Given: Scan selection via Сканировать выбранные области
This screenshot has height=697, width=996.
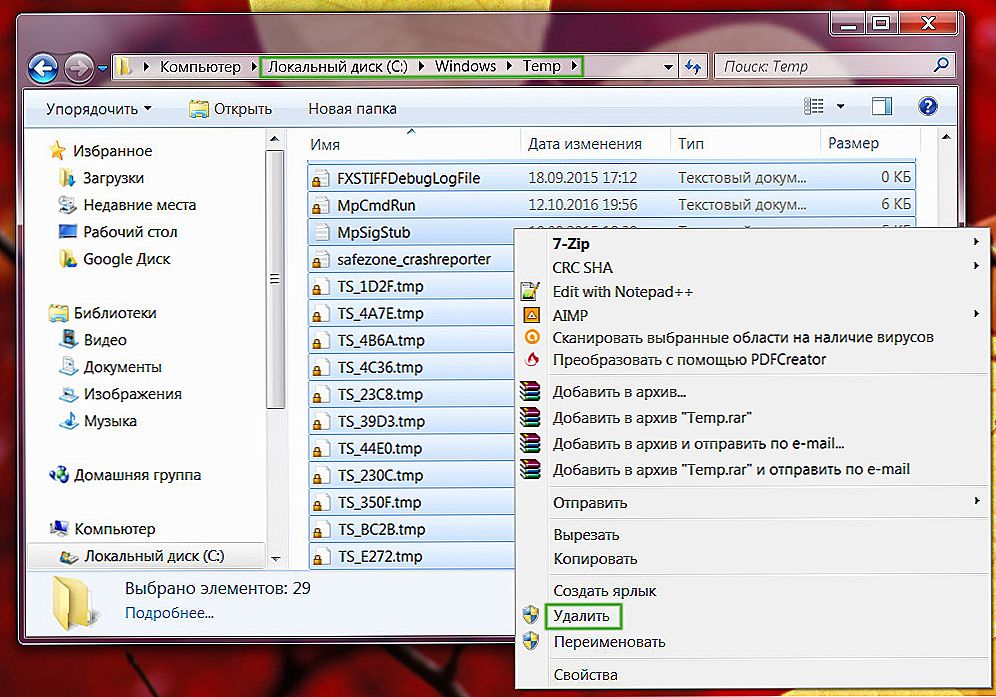Looking at the screenshot, I should click(753, 337).
